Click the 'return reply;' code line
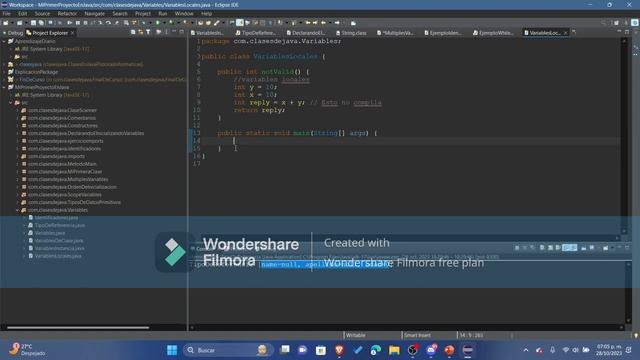The image size is (640, 360). pos(260,110)
